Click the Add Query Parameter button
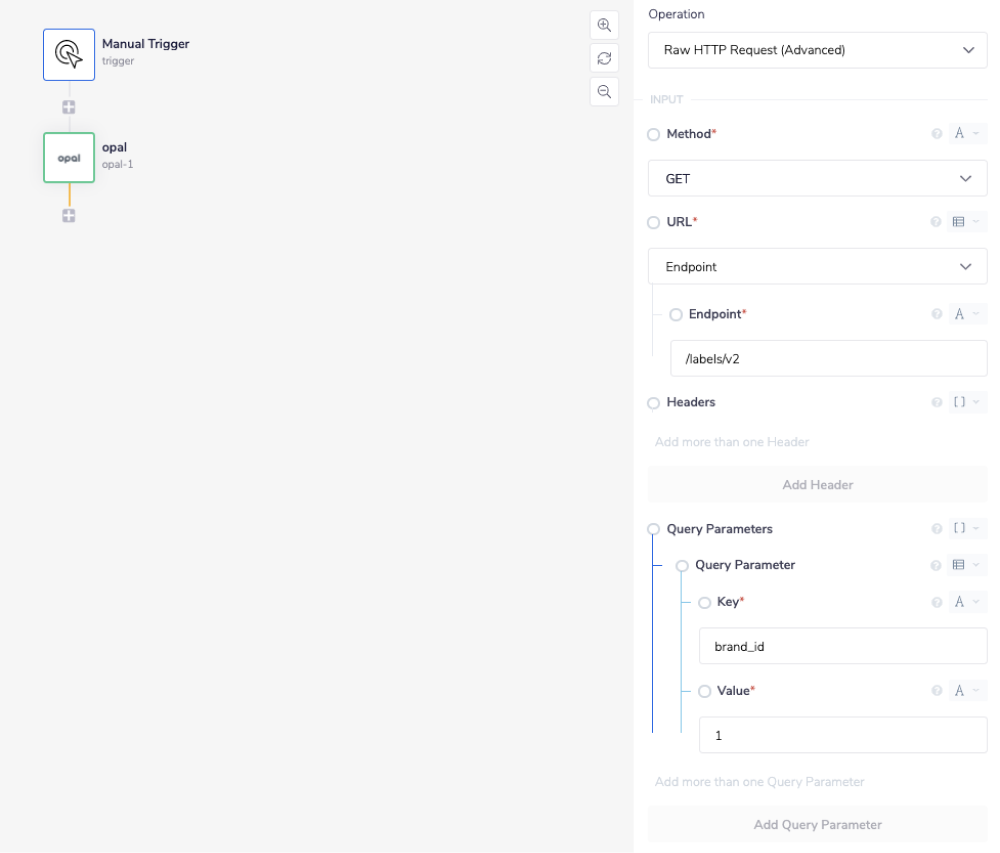Screen dimensions: 1000x853 (817, 825)
